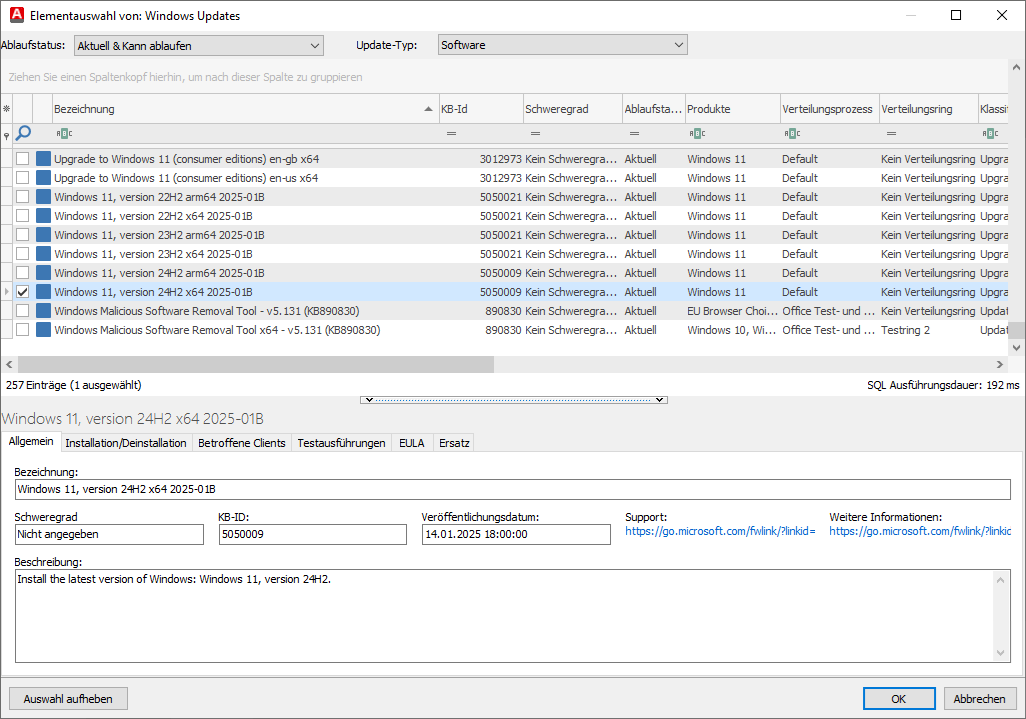Tick checkbox for Windows 11 22H2 arm64 2025-01B
1026x719 pixels.
coord(22,197)
